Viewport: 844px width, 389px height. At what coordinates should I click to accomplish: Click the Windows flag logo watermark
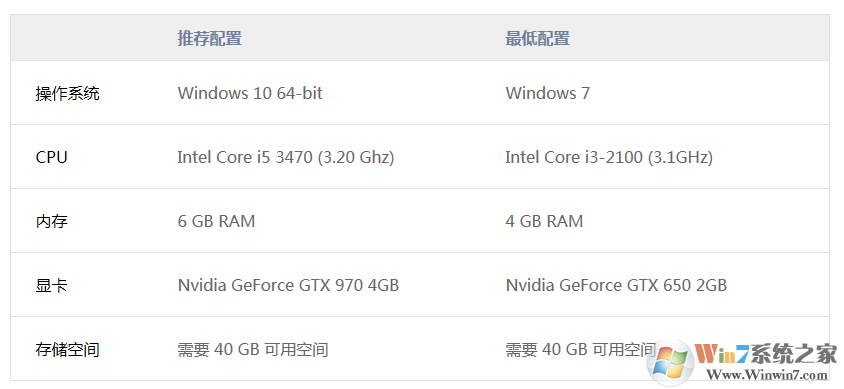(x=670, y=360)
